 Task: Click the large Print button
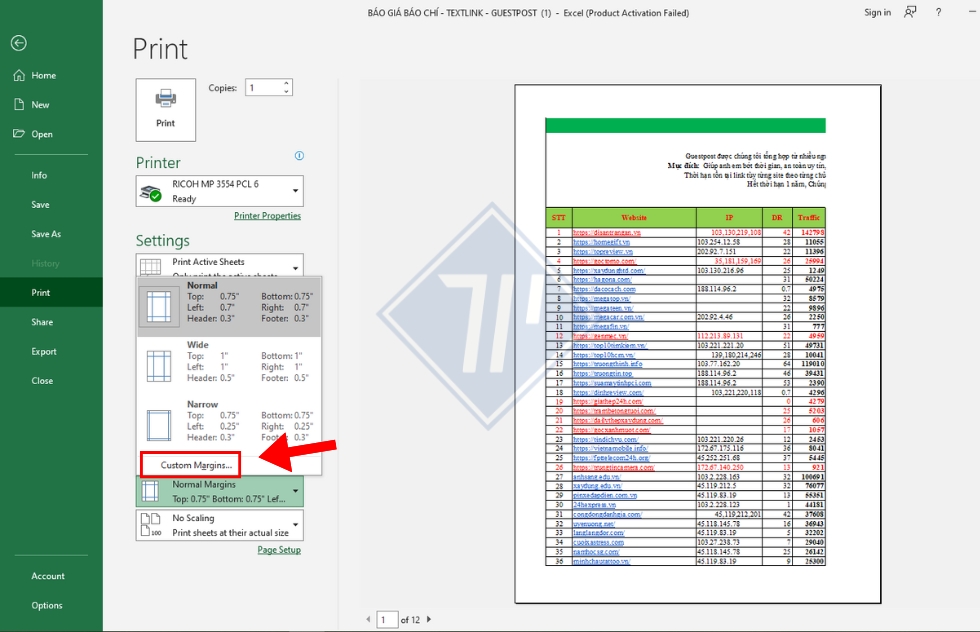[x=165, y=109]
